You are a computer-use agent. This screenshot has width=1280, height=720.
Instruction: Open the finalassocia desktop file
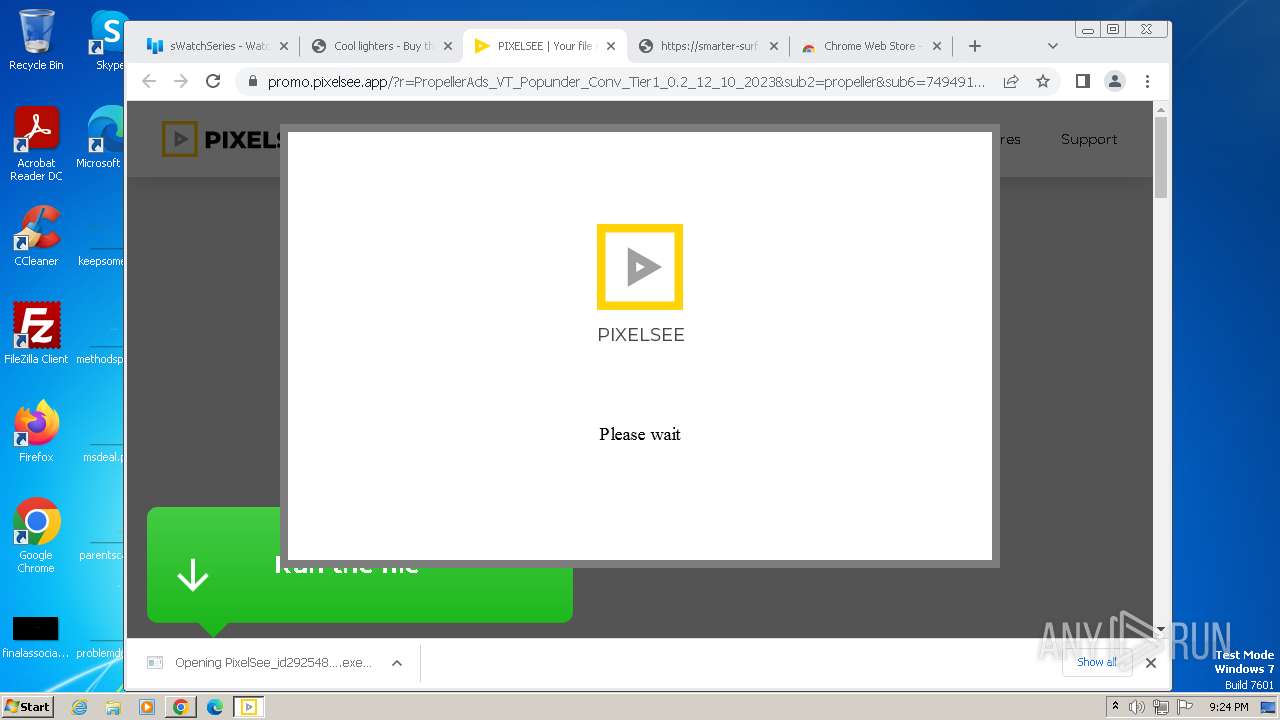36,638
